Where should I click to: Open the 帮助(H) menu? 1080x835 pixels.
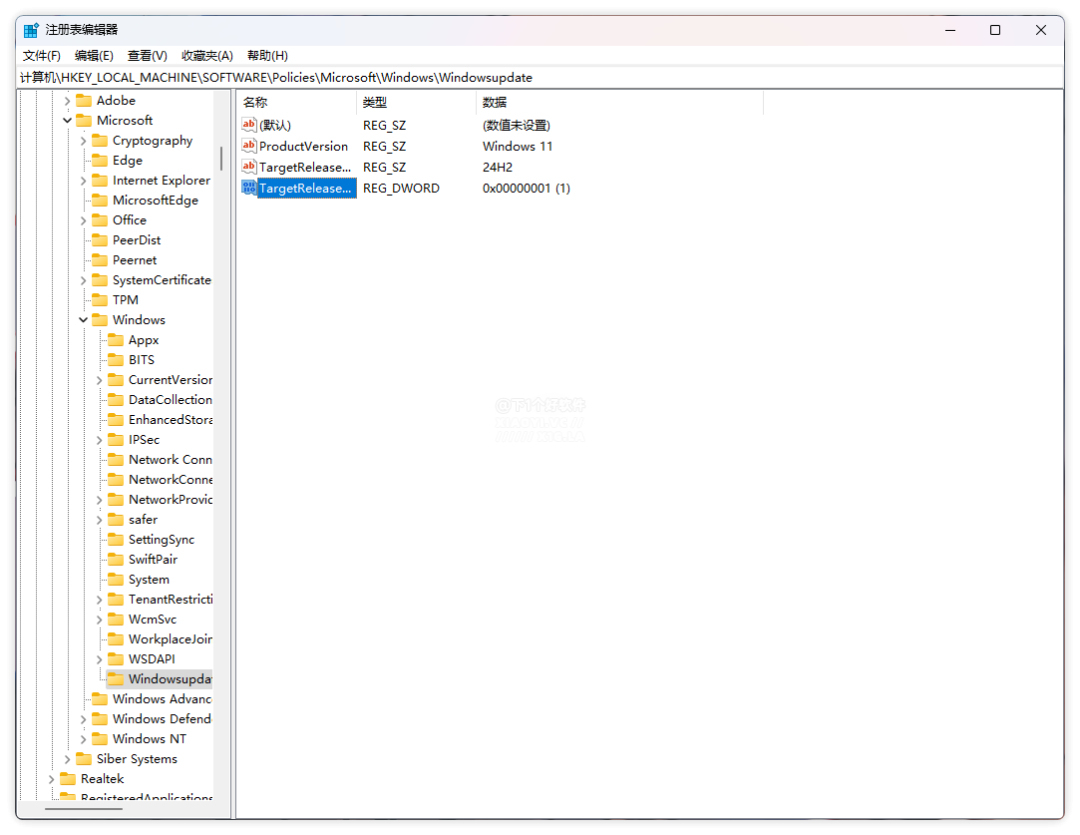[x=267, y=56]
